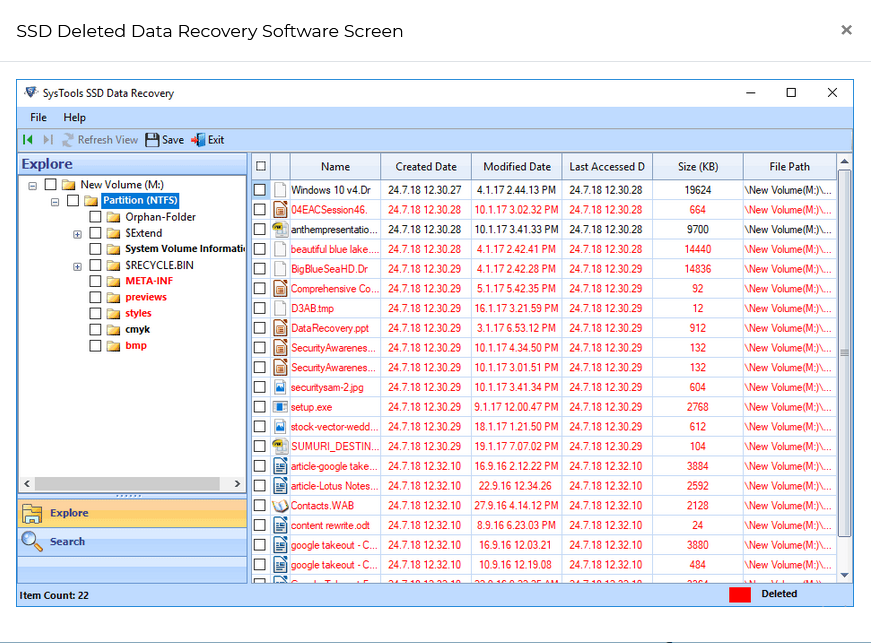
Task: Sort by Created Date column header
Action: coord(426,167)
